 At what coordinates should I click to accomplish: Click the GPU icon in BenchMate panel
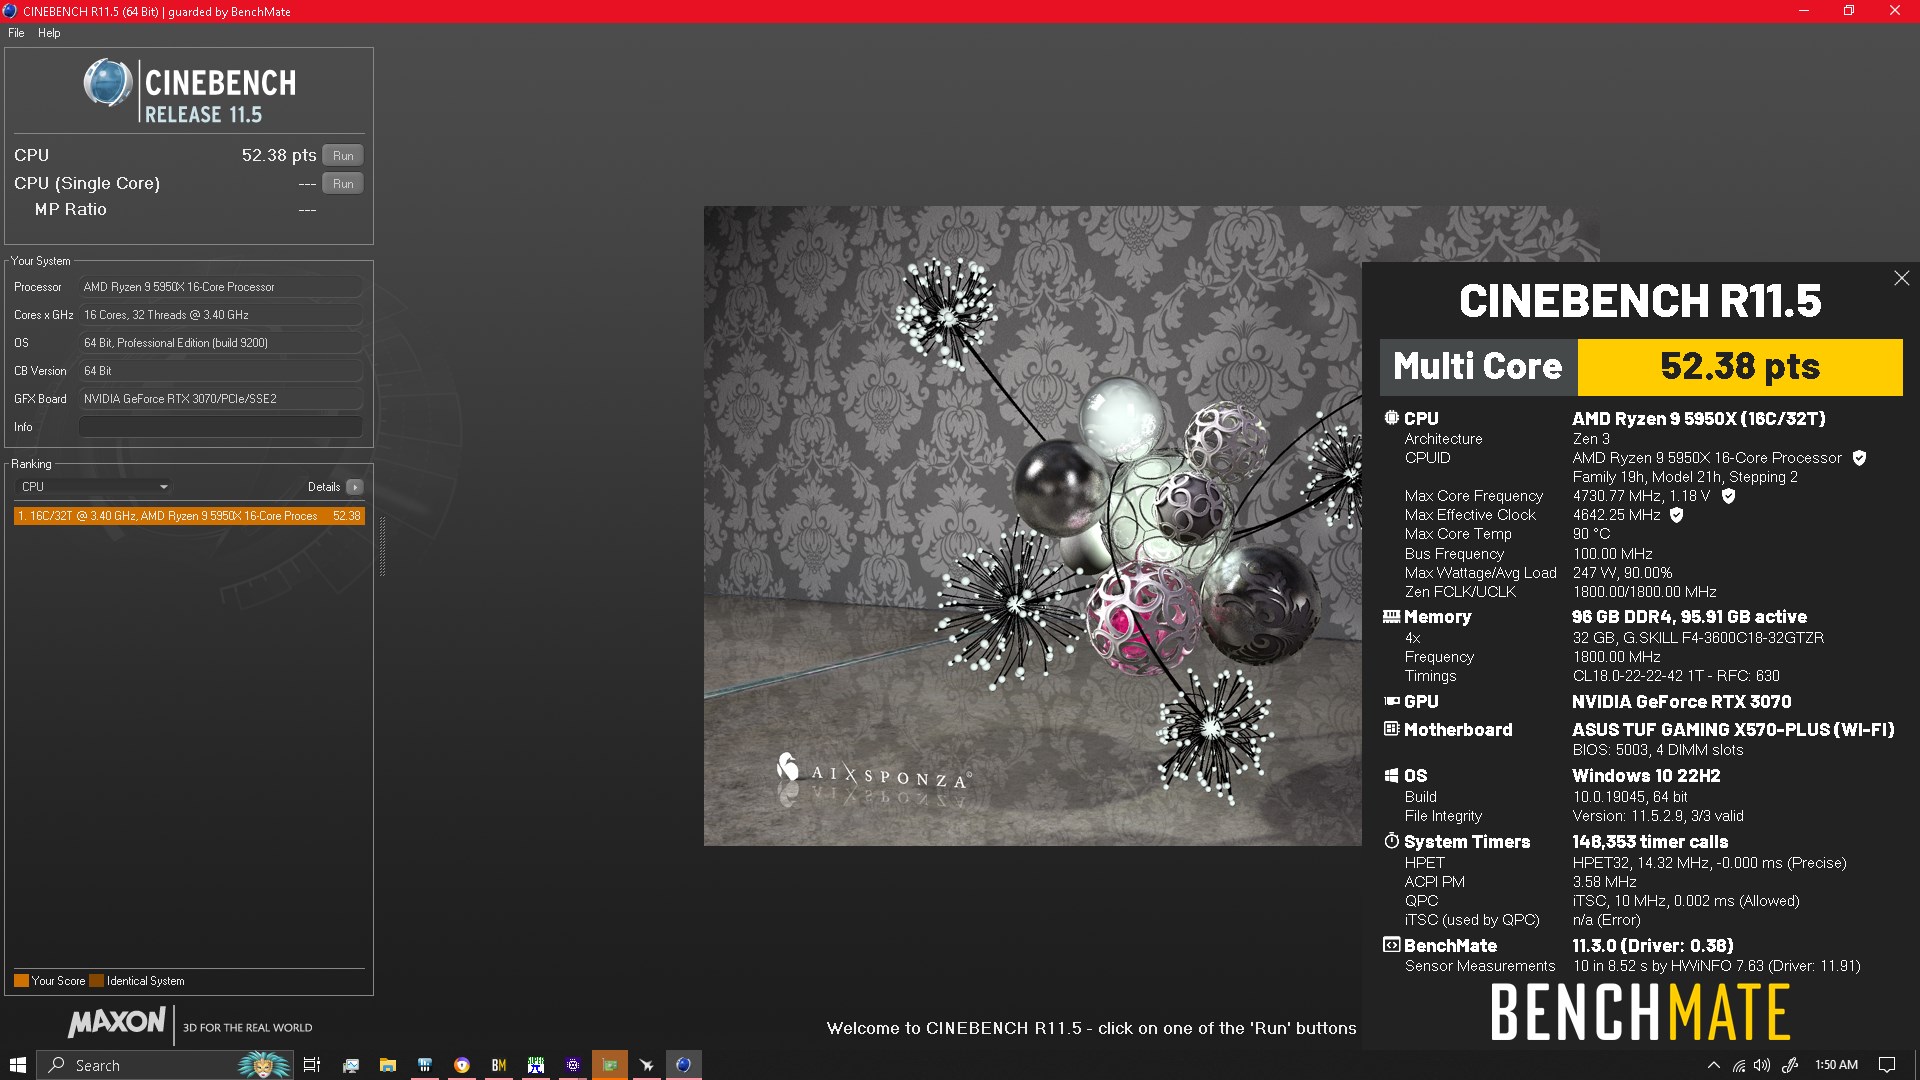tap(1391, 702)
